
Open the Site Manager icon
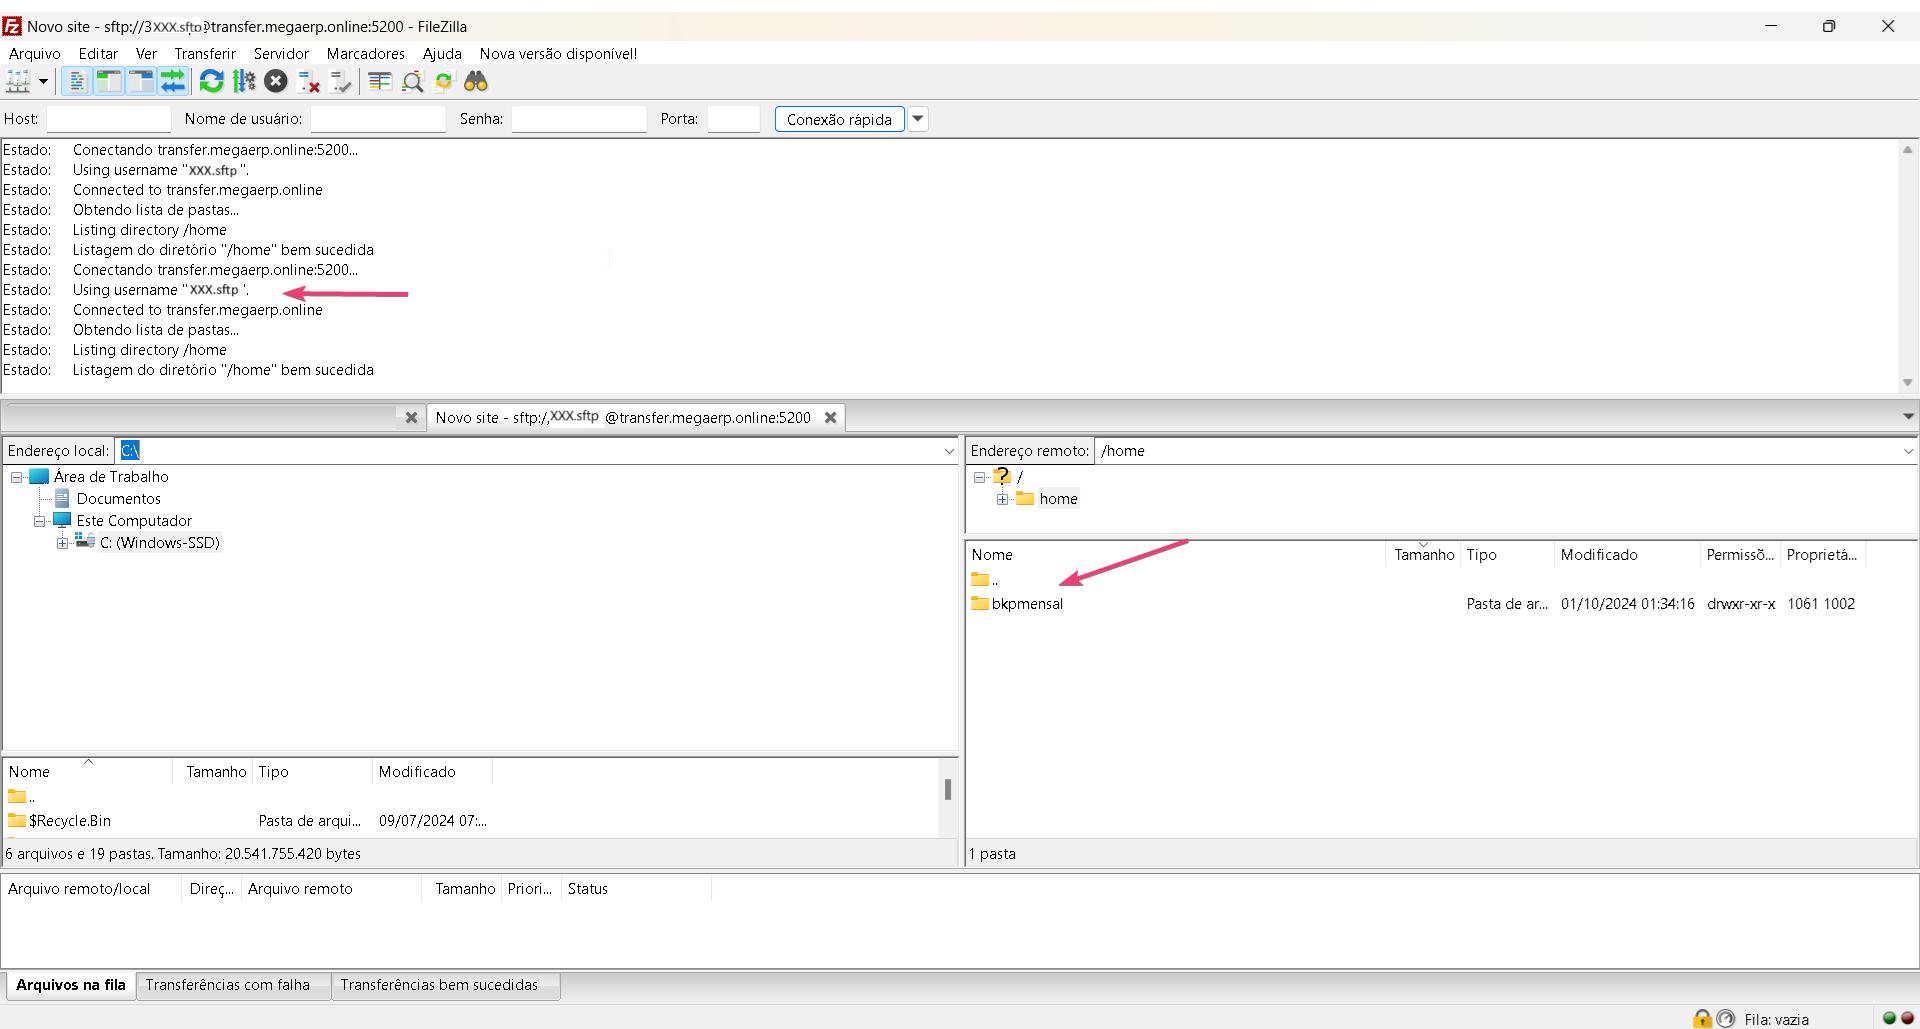click(18, 82)
